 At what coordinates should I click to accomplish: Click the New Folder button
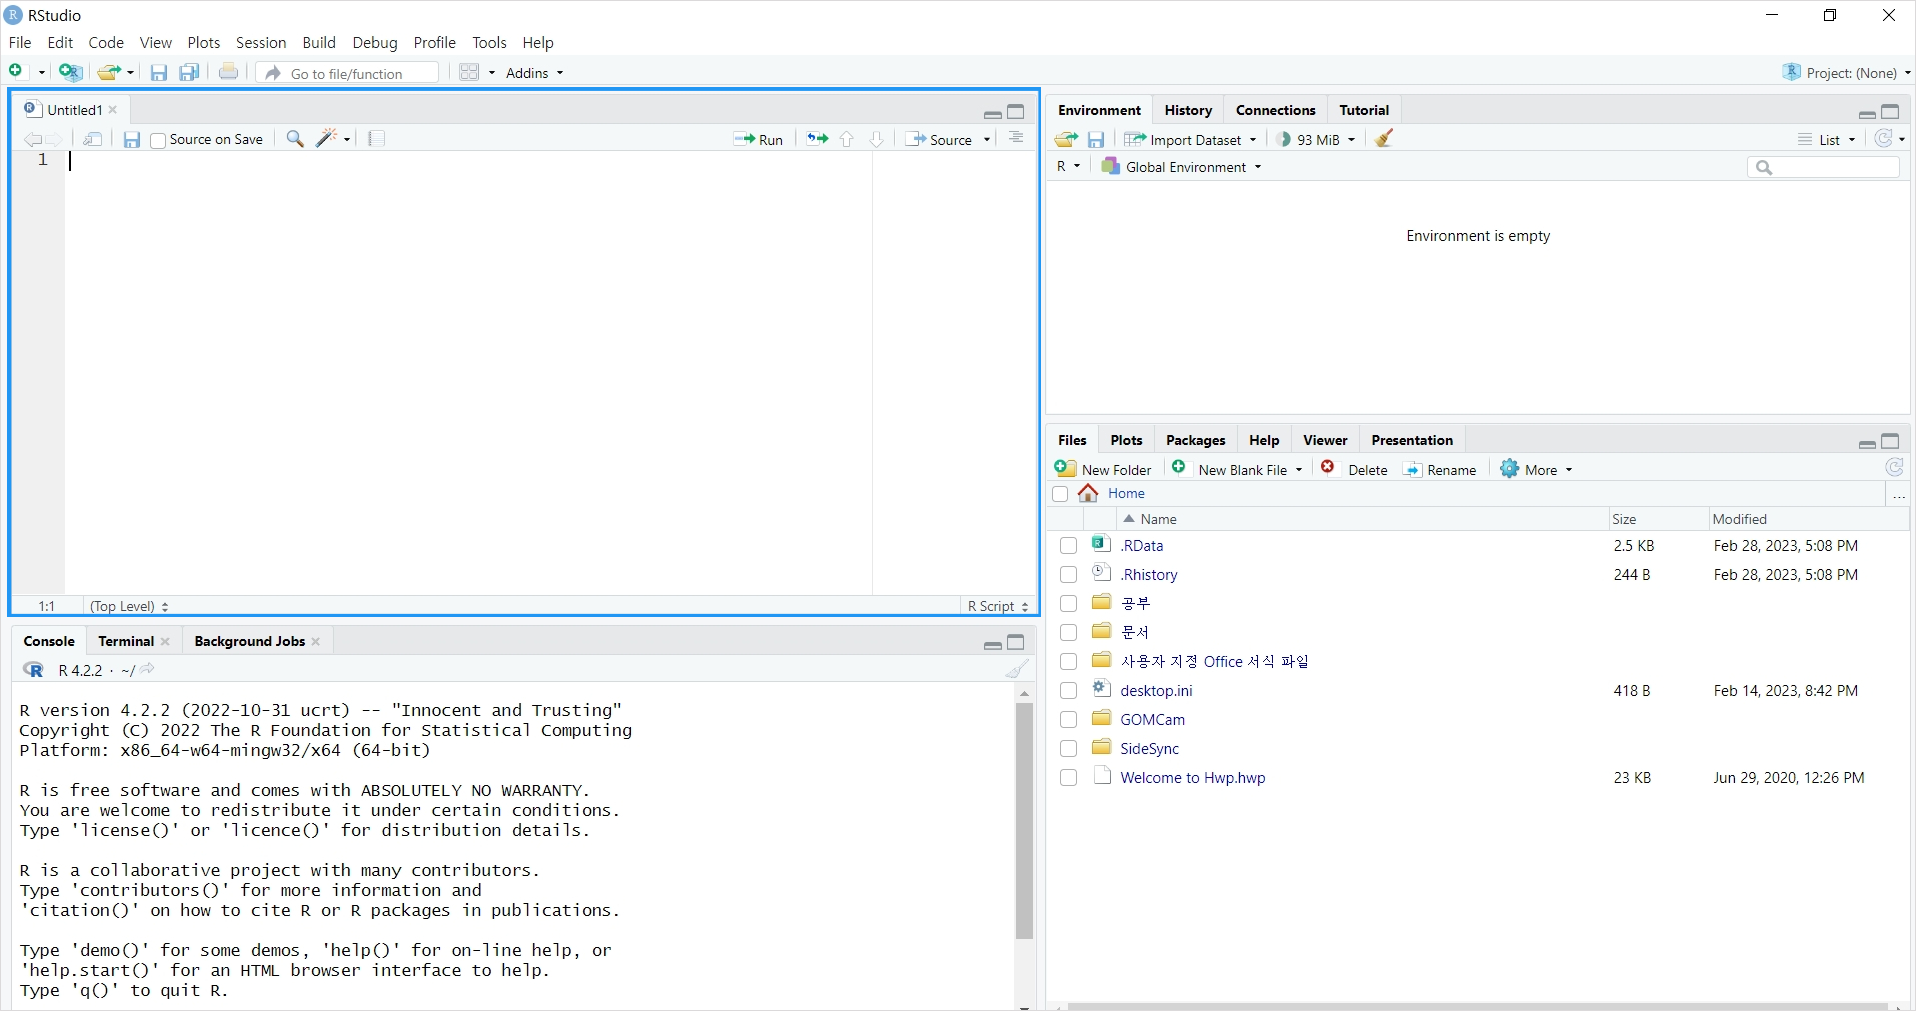click(1103, 469)
